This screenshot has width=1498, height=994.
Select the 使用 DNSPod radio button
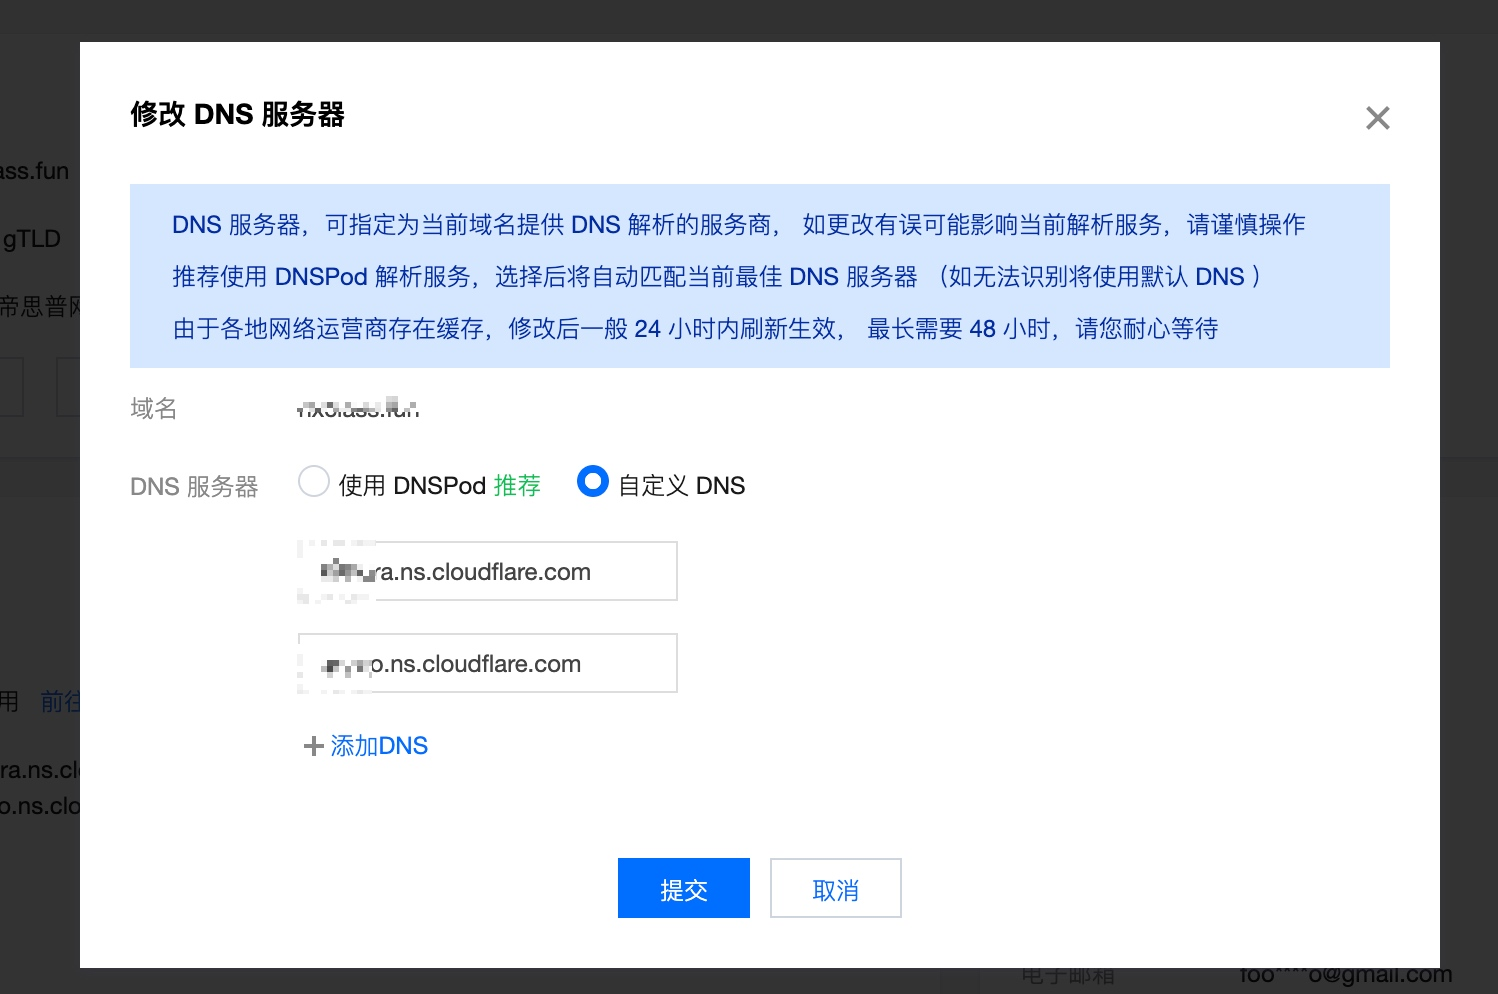coord(313,481)
